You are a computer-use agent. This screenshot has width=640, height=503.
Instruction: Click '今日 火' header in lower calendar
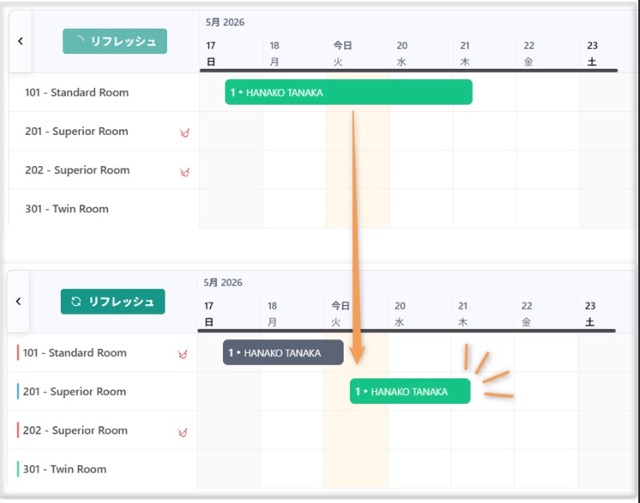pos(340,314)
